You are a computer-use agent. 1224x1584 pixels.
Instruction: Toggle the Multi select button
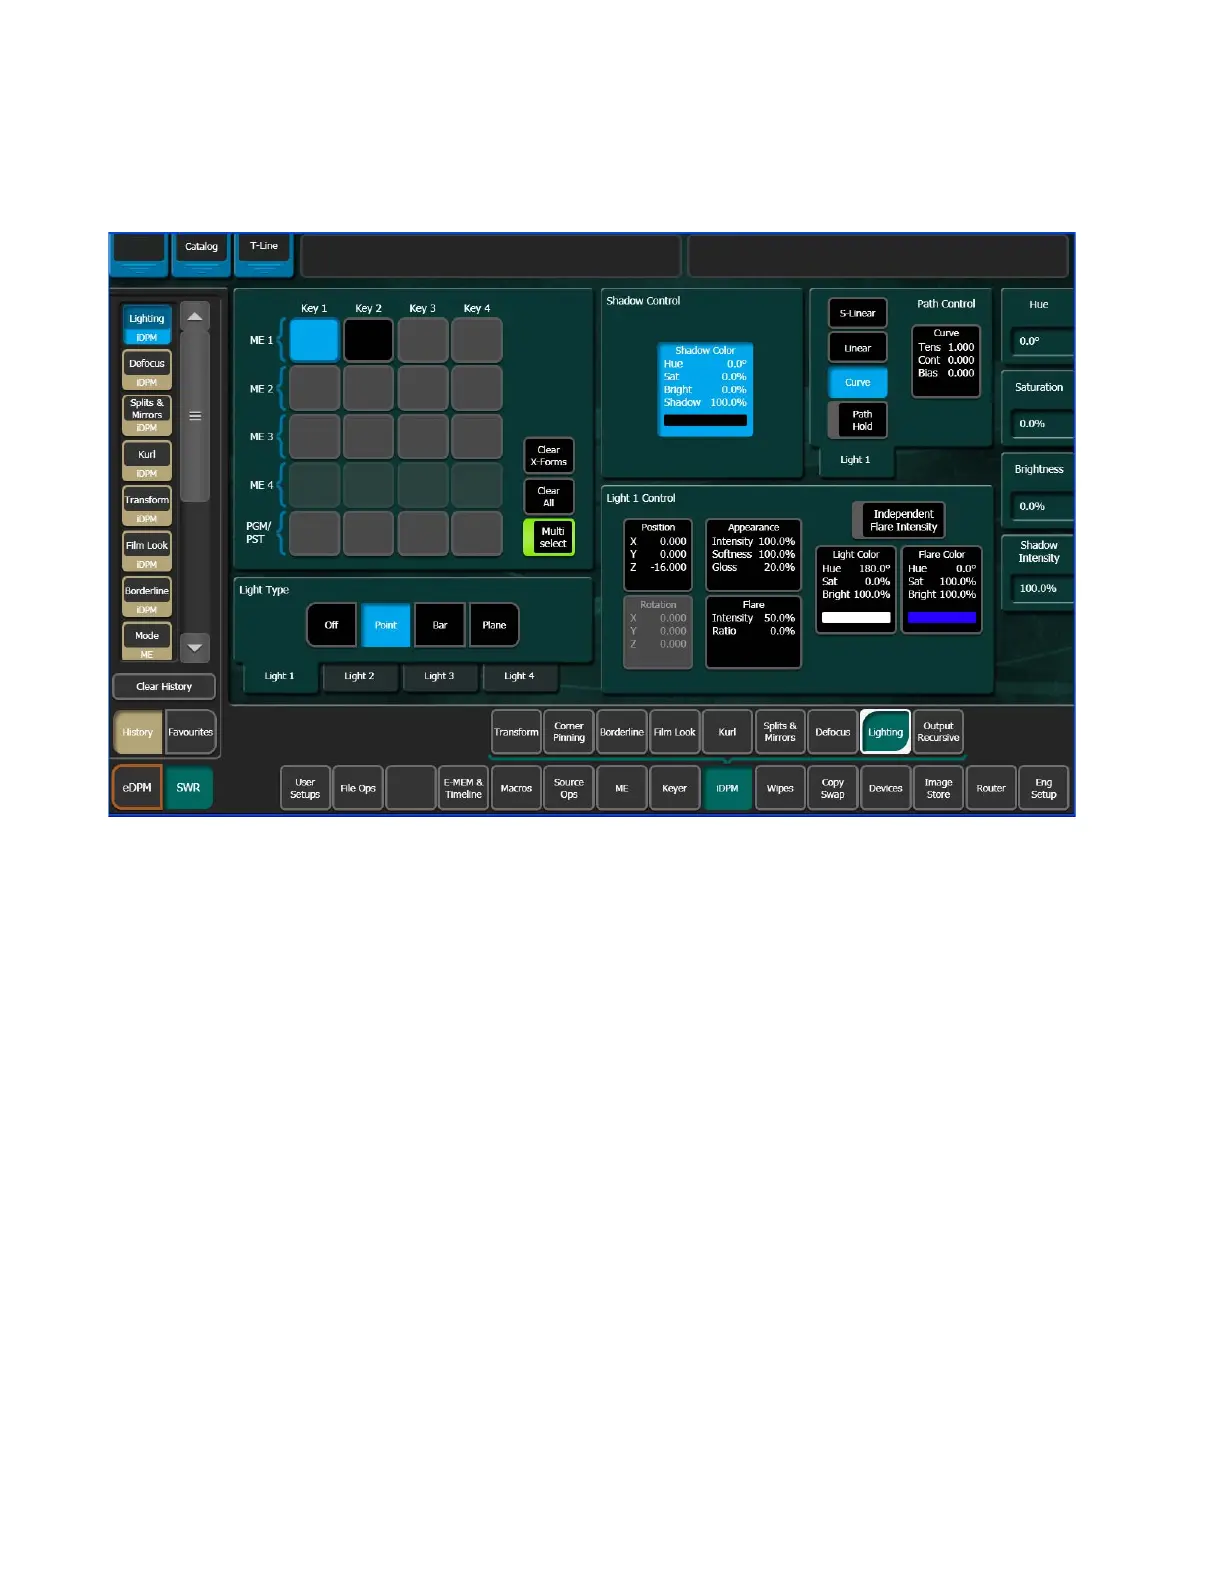549,538
